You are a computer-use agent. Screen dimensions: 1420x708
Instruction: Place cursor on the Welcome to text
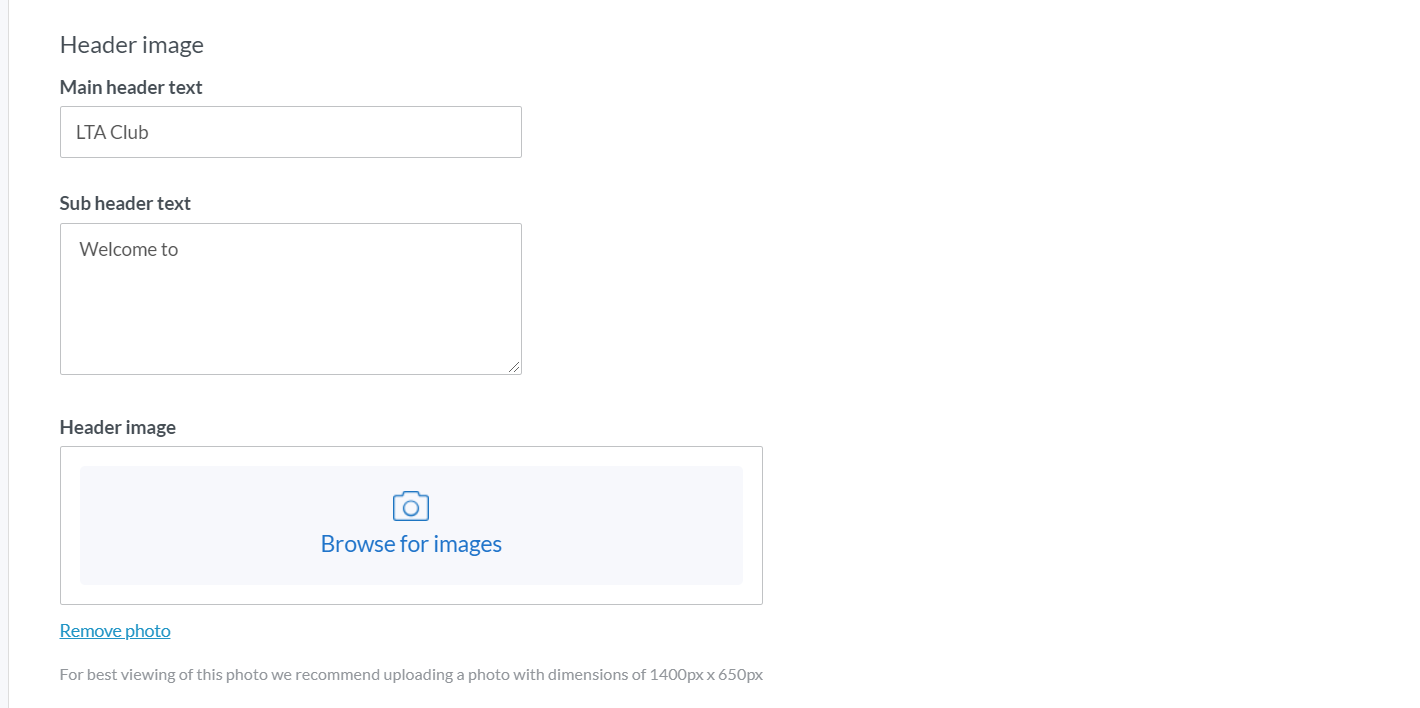(x=129, y=250)
